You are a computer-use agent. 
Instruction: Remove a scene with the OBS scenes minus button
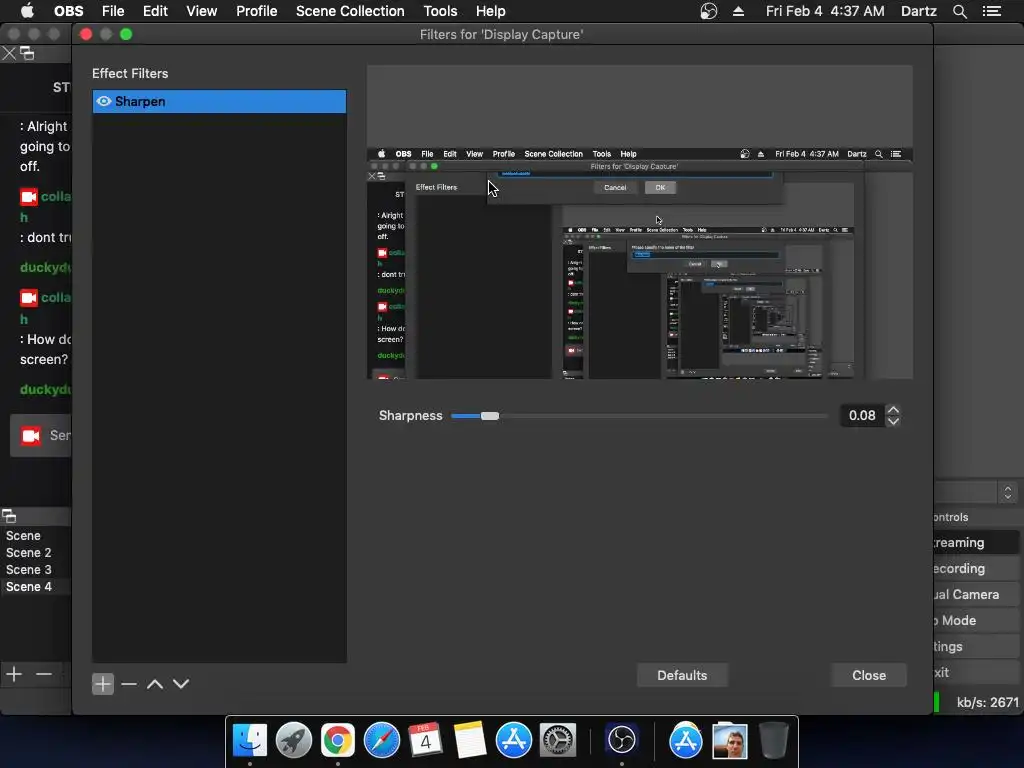[x=44, y=674]
